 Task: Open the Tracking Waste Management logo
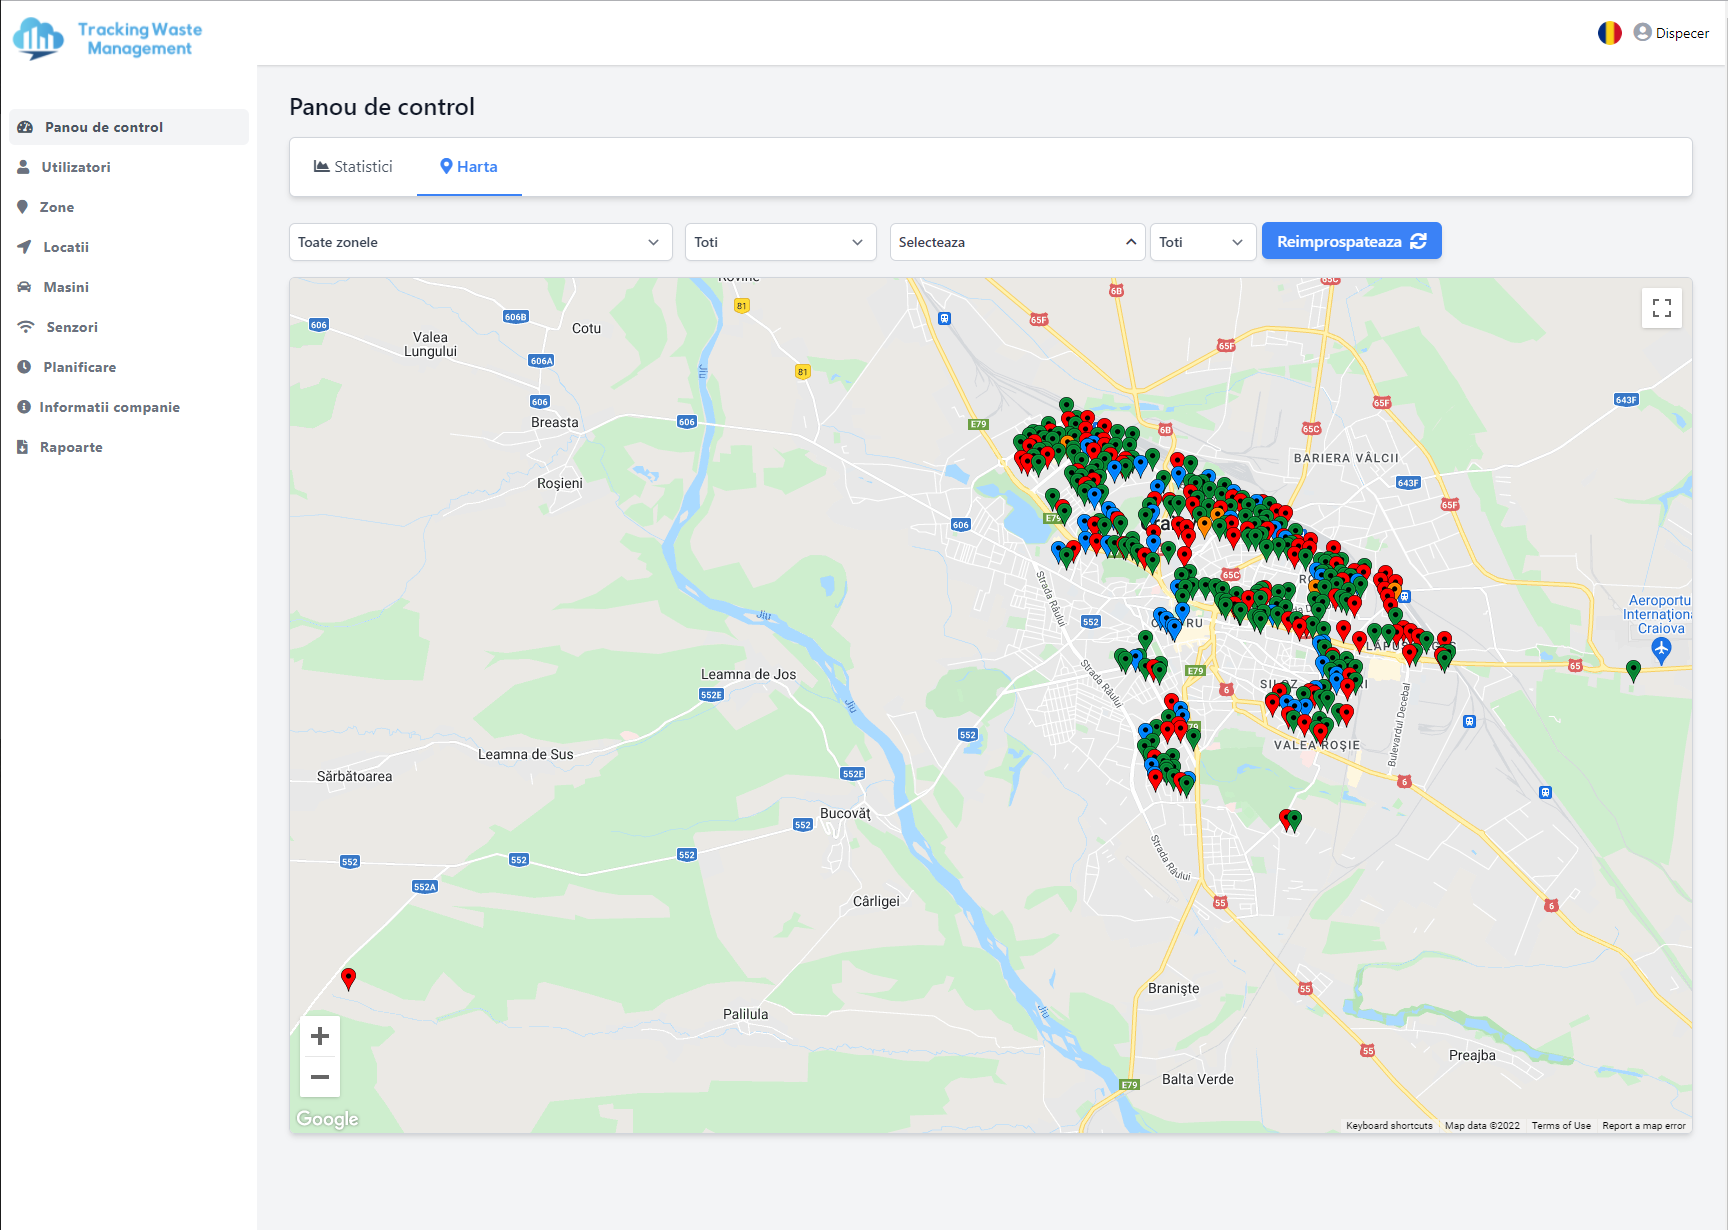point(108,39)
